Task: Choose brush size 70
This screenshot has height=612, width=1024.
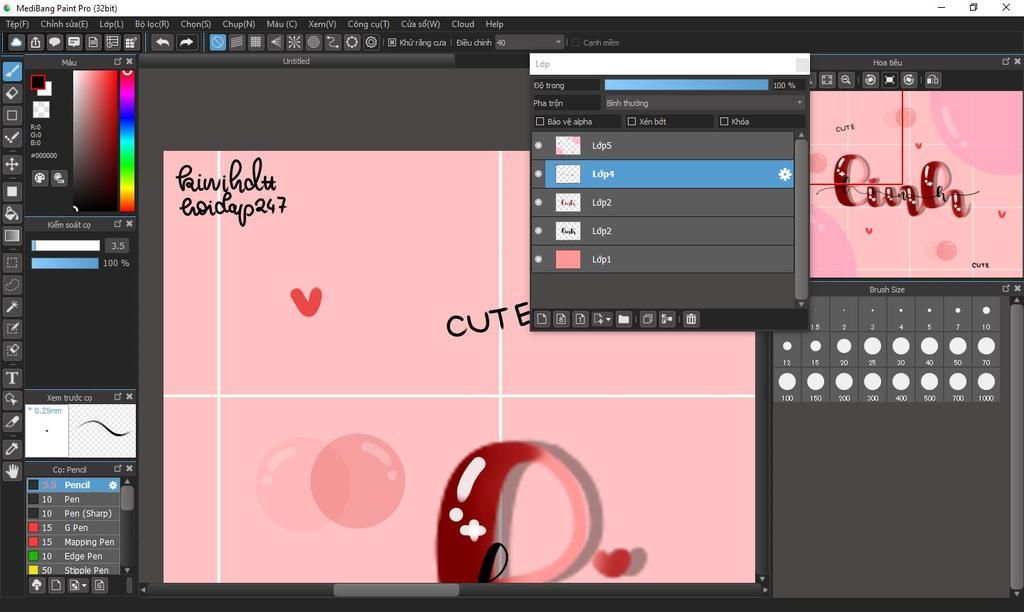Action: coord(986,349)
